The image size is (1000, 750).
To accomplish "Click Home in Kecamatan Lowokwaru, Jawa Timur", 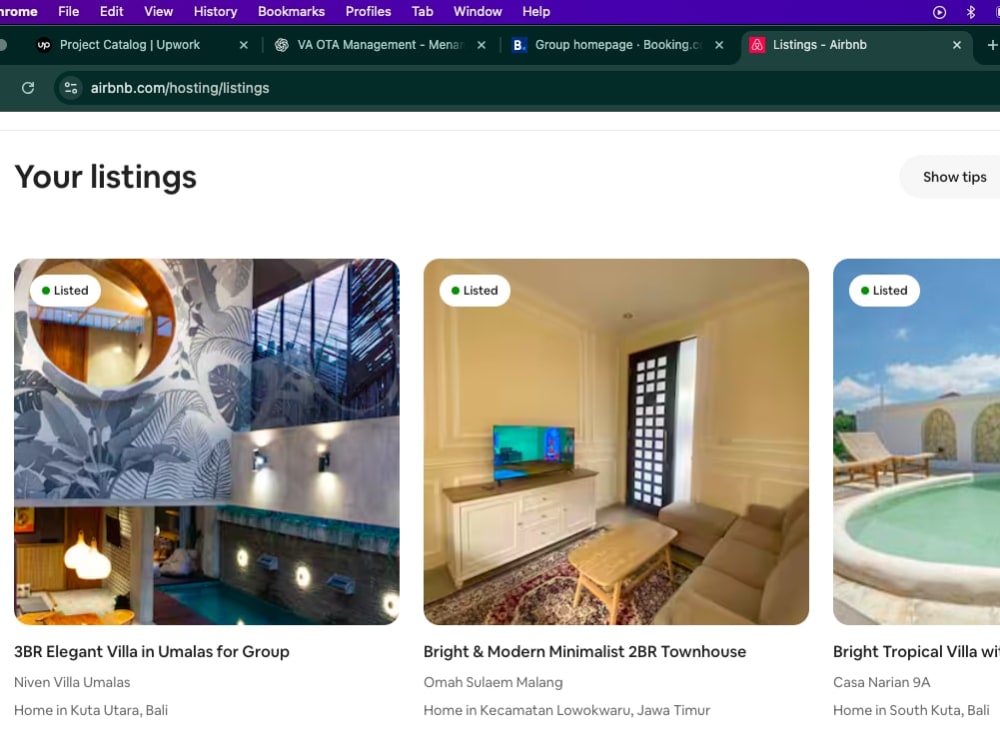I will 567,710.
